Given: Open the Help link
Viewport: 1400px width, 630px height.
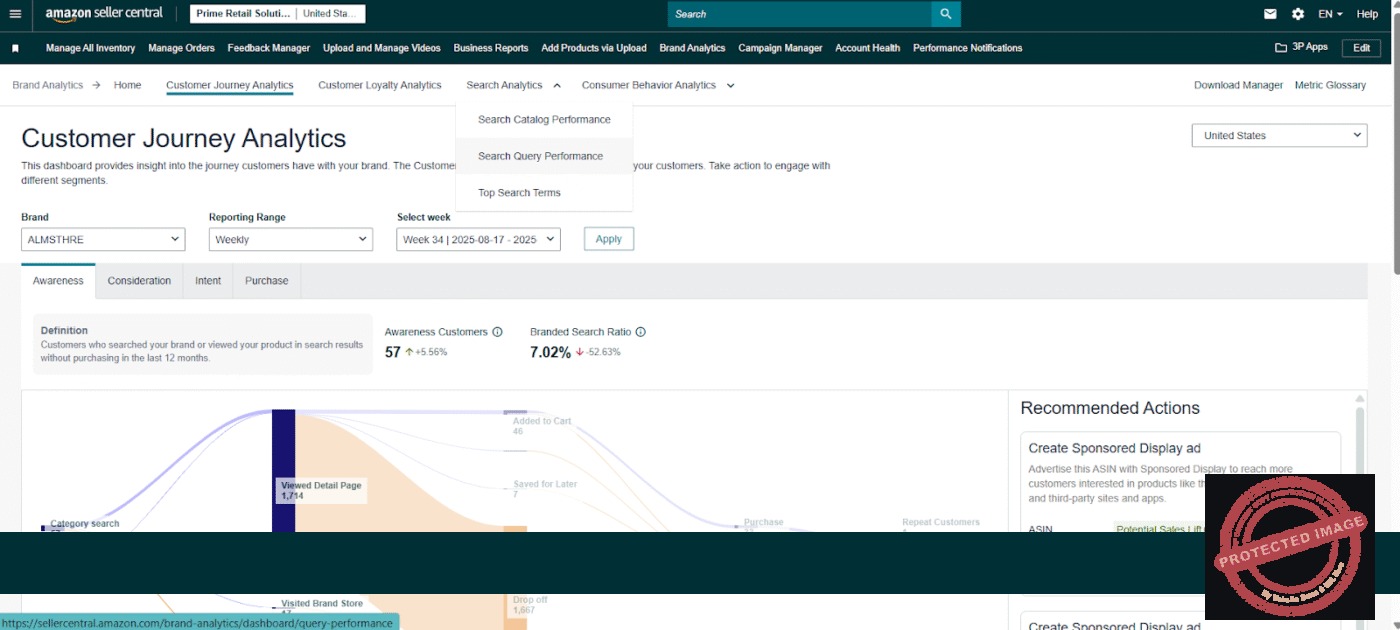Looking at the screenshot, I should (1367, 14).
